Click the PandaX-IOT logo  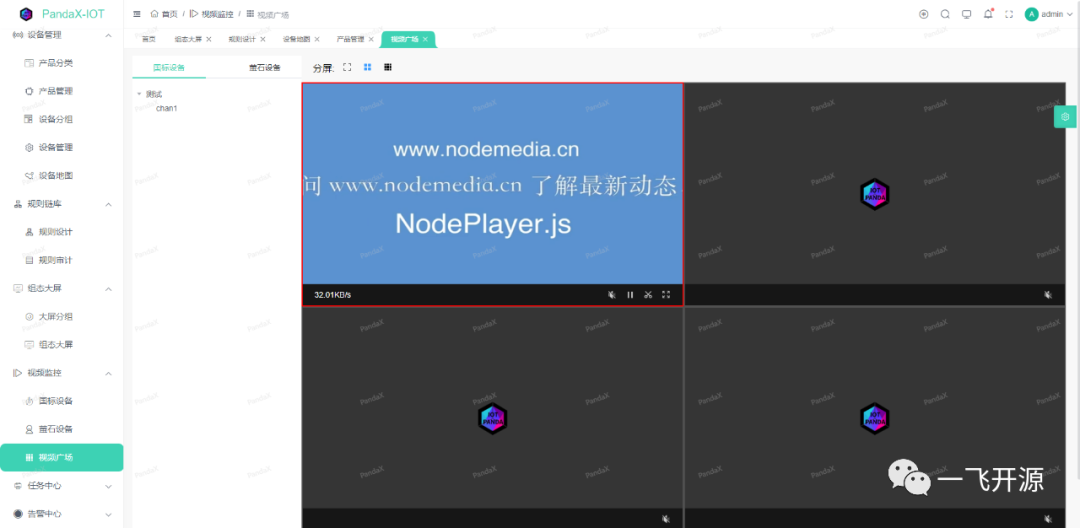[x=62, y=13]
